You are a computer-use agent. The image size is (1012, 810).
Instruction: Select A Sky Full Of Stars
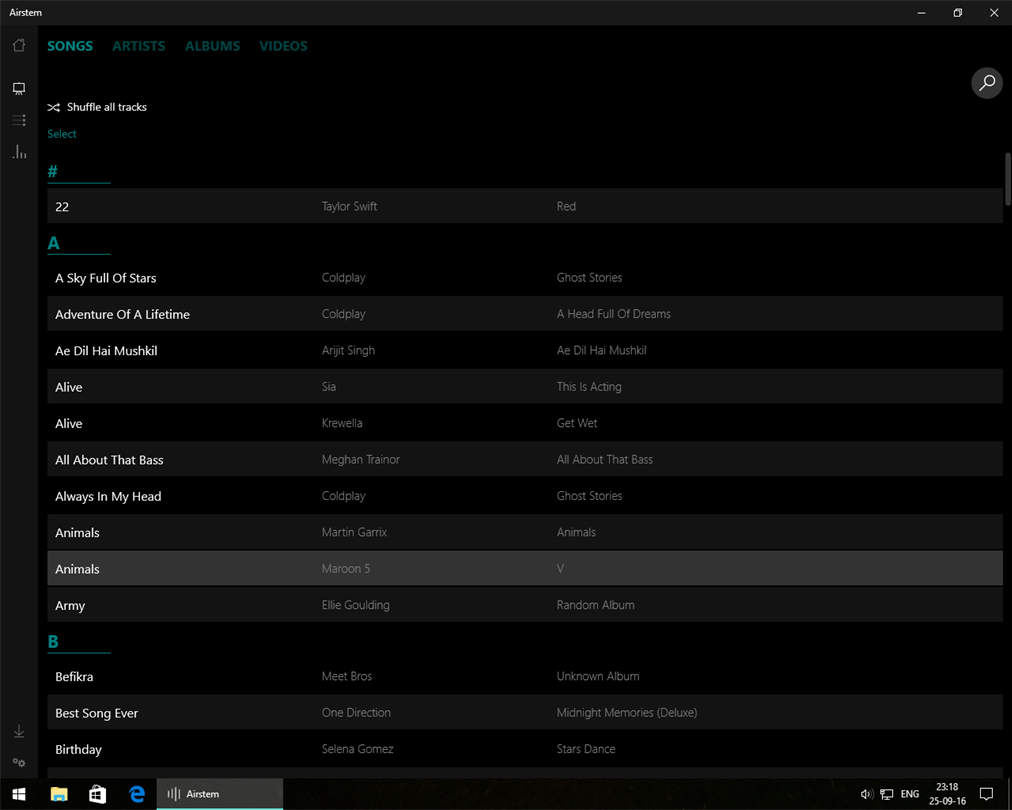[x=525, y=278]
